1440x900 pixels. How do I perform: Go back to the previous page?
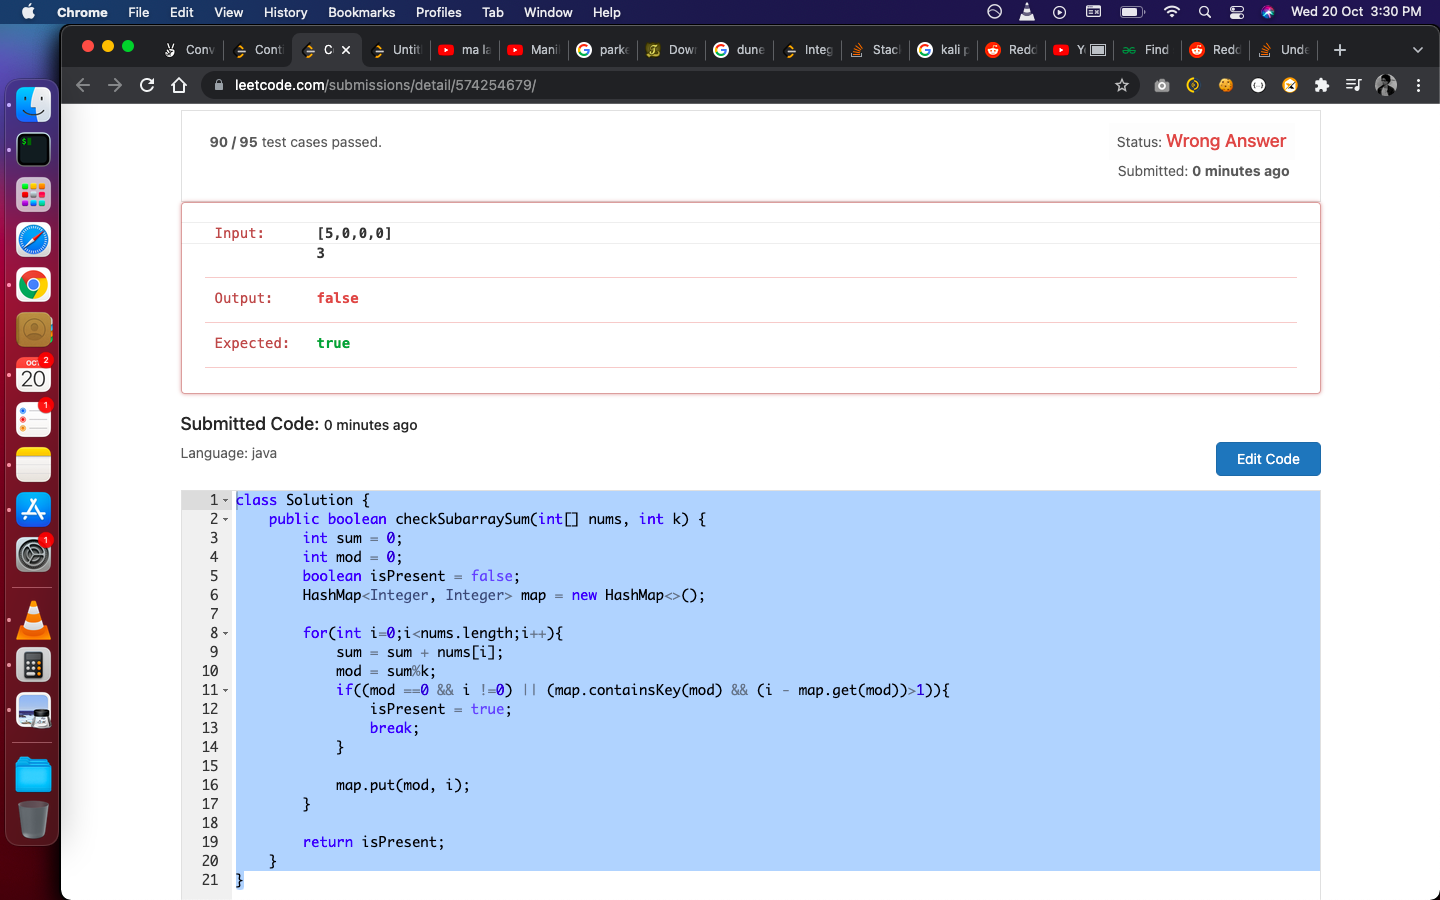coord(83,85)
